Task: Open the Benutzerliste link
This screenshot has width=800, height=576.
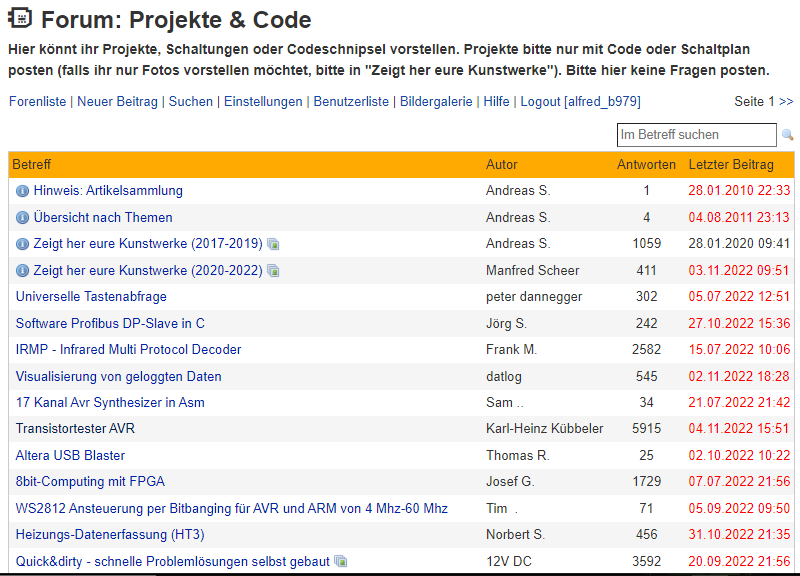Action: pos(351,102)
